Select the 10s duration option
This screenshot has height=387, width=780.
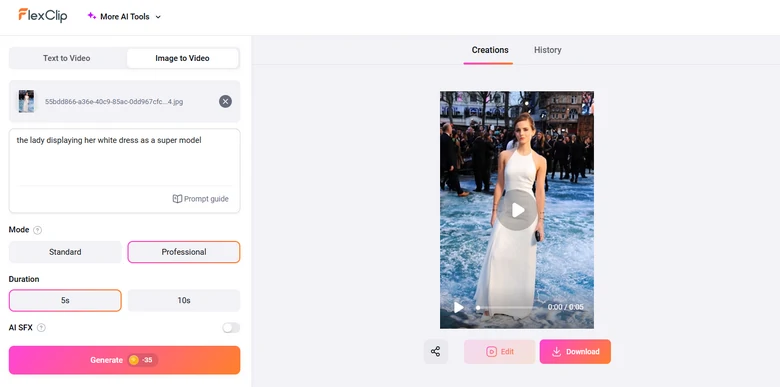(x=184, y=300)
